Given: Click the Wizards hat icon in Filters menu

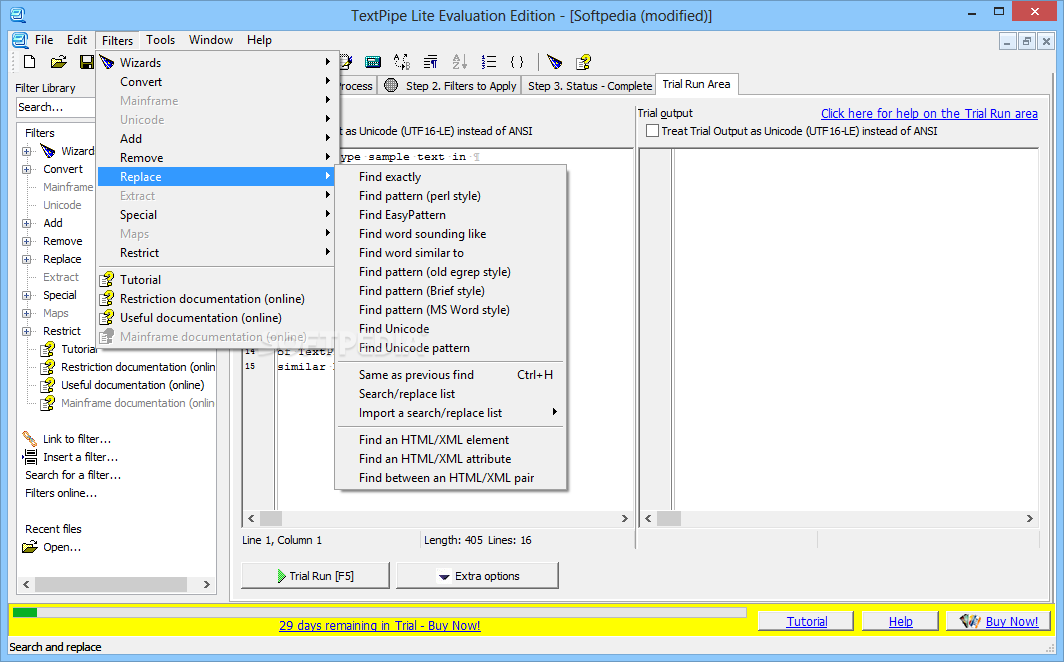Looking at the screenshot, I should coord(107,62).
